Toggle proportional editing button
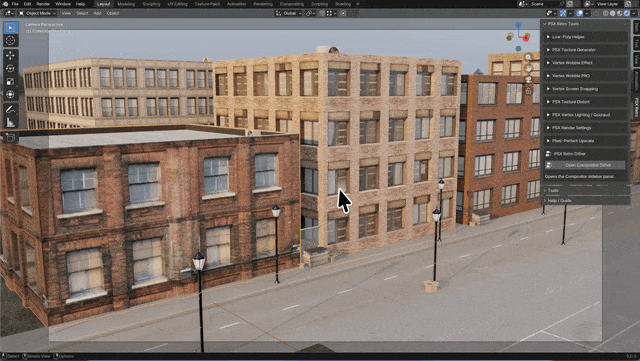Image resolution: width=640 pixels, height=361 pixels. tap(343, 13)
